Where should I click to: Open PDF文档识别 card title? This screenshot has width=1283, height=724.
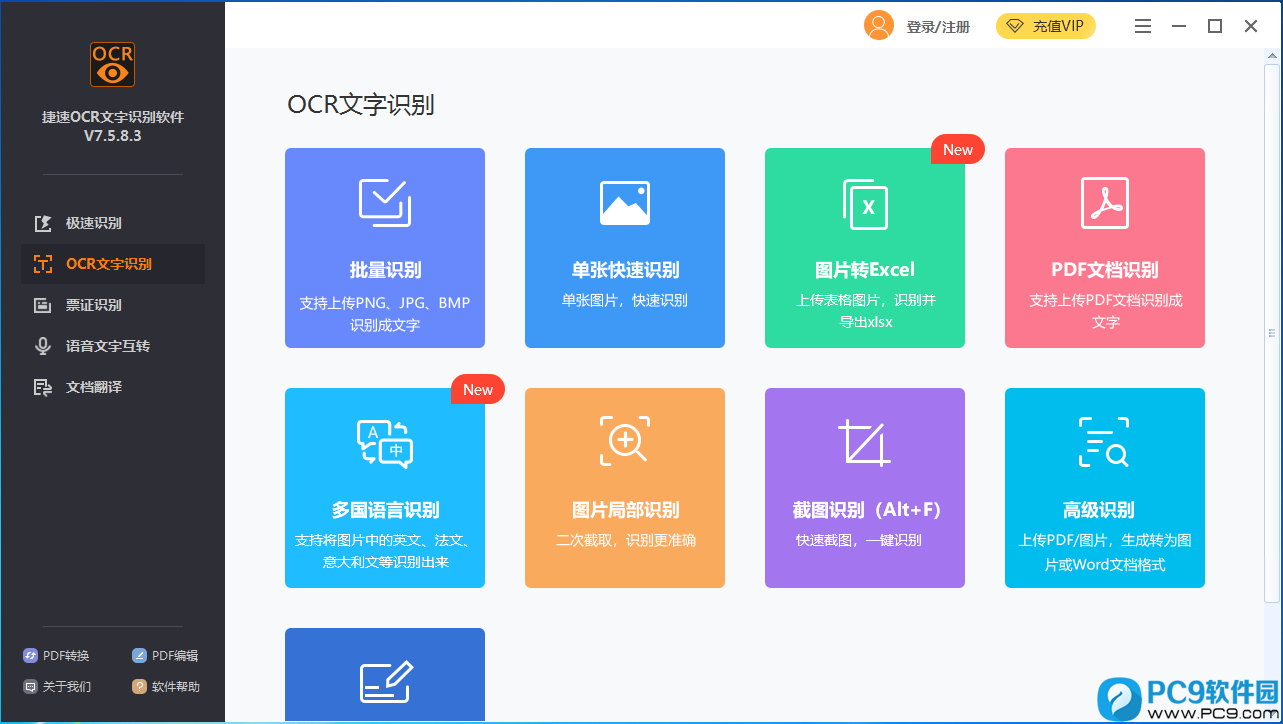(1105, 270)
